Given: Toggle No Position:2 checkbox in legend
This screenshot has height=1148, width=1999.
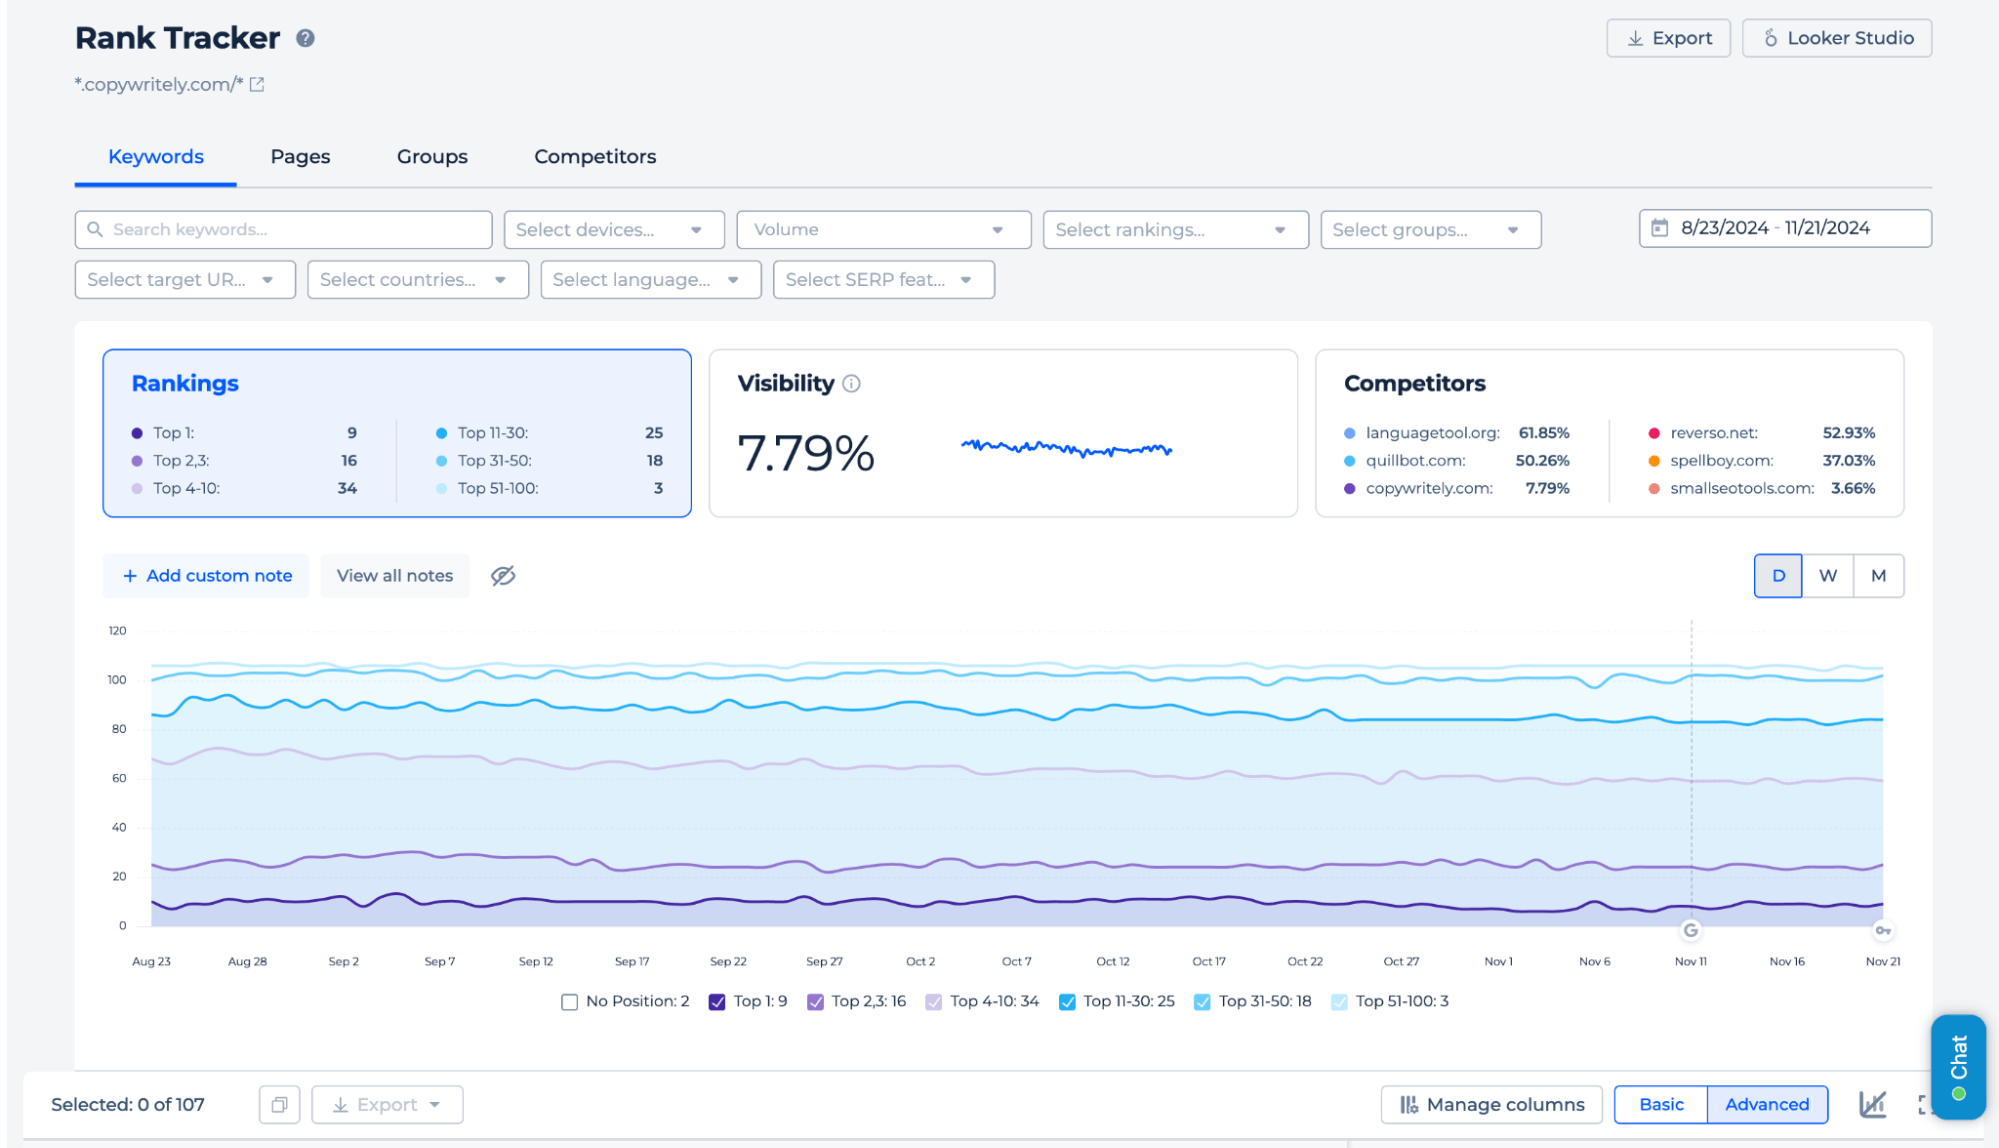Looking at the screenshot, I should click(x=567, y=1001).
